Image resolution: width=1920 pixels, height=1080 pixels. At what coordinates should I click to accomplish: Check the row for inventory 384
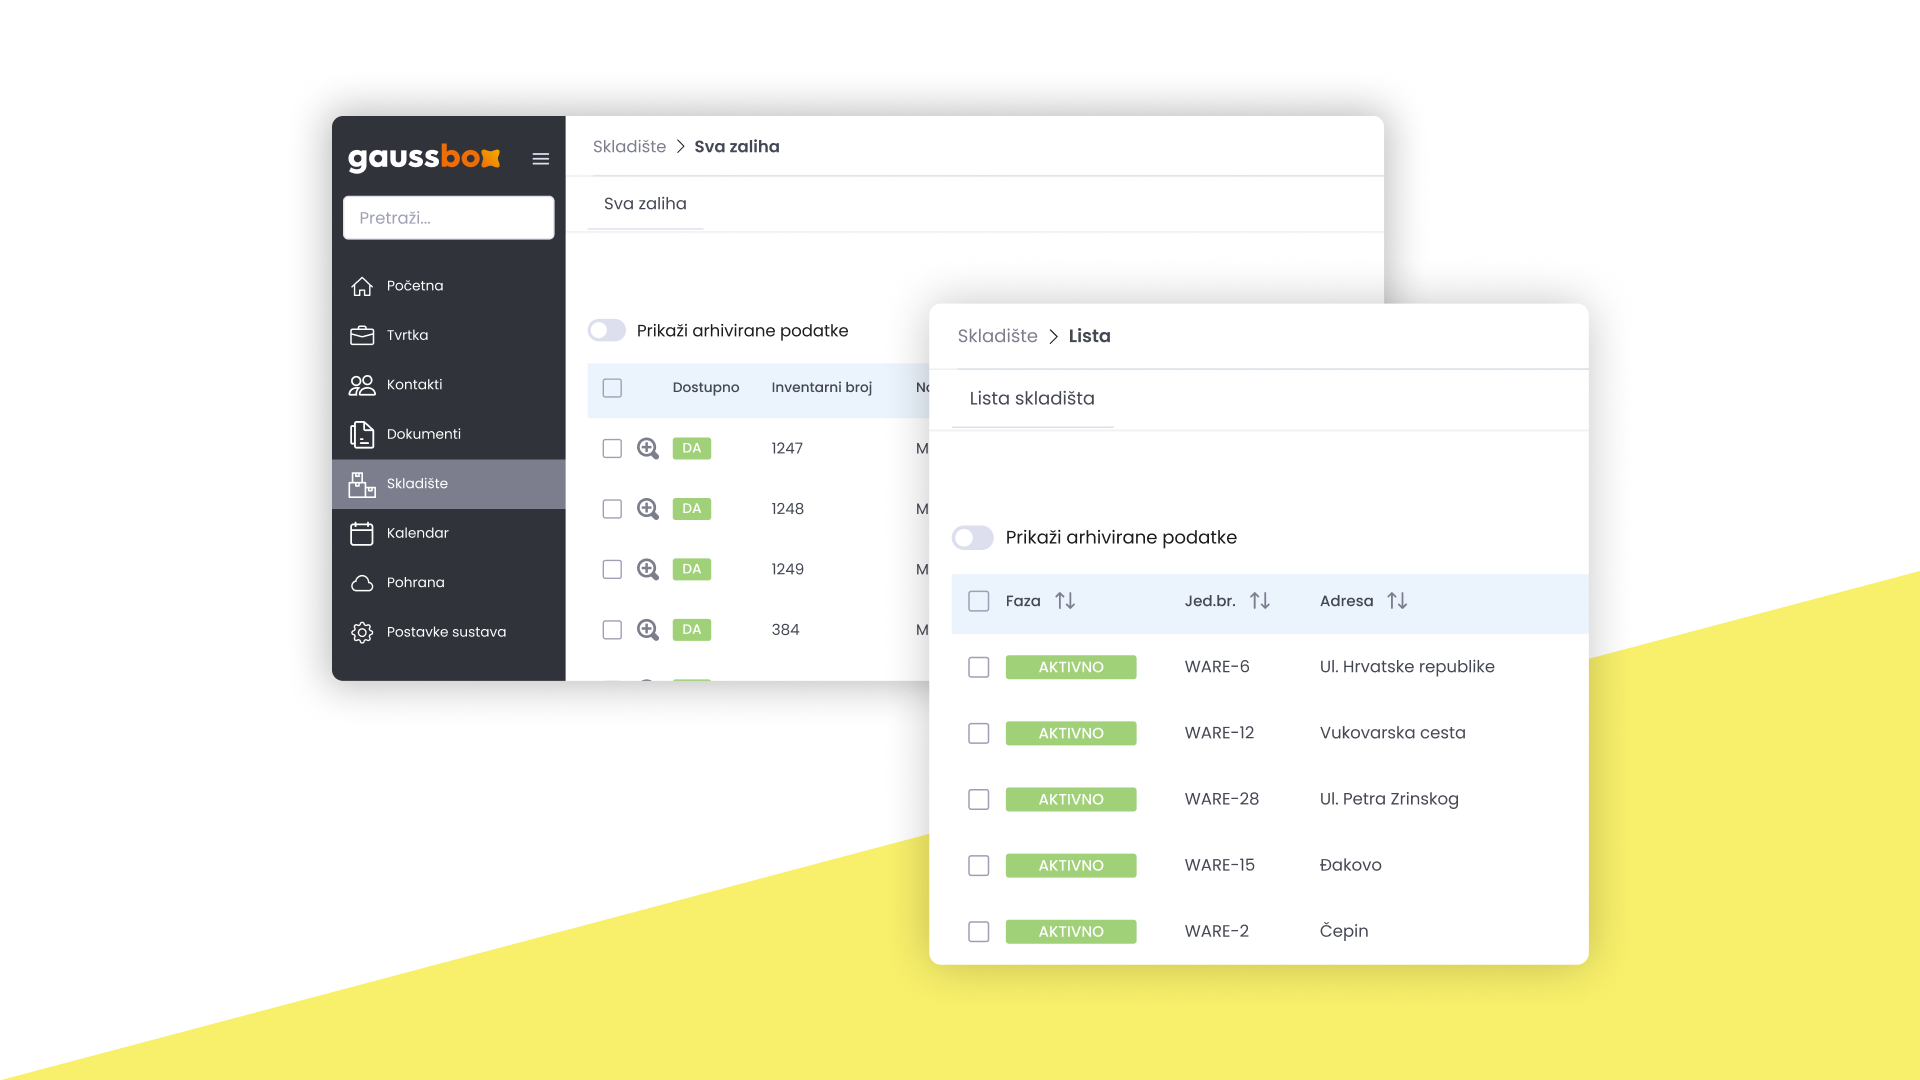(x=612, y=630)
